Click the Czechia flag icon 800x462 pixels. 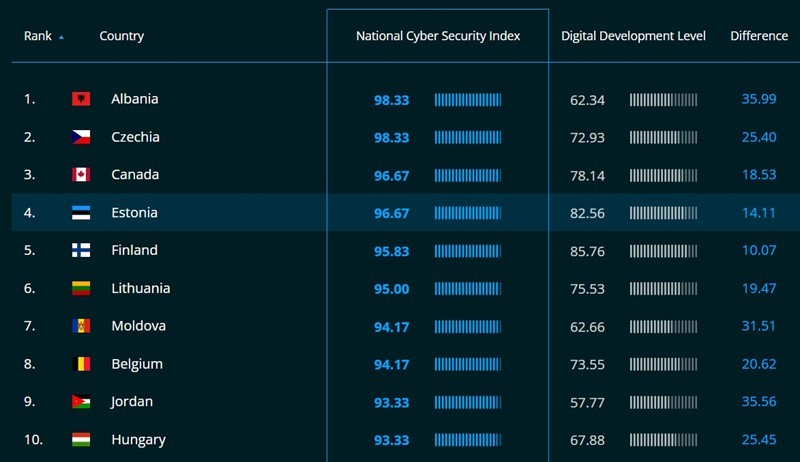[x=81, y=137]
